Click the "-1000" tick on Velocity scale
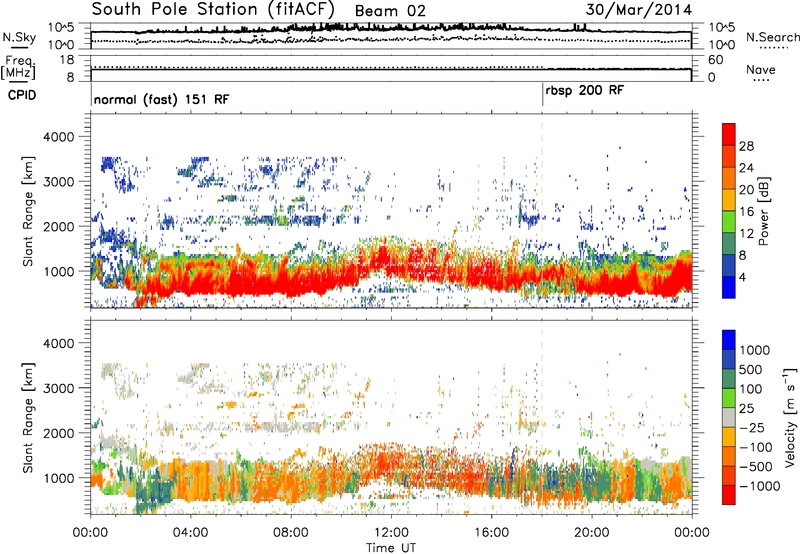 pos(760,486)
